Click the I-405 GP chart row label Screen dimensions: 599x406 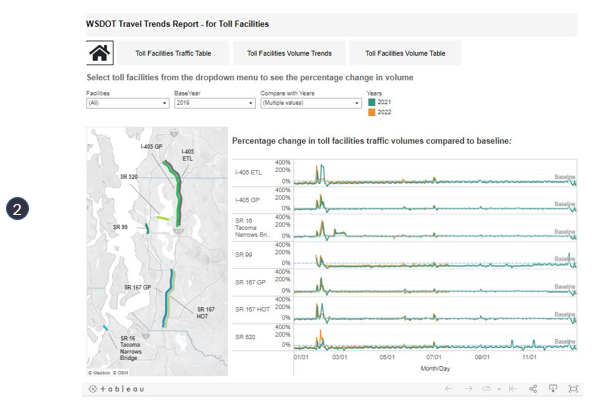[x=248, y=200]
